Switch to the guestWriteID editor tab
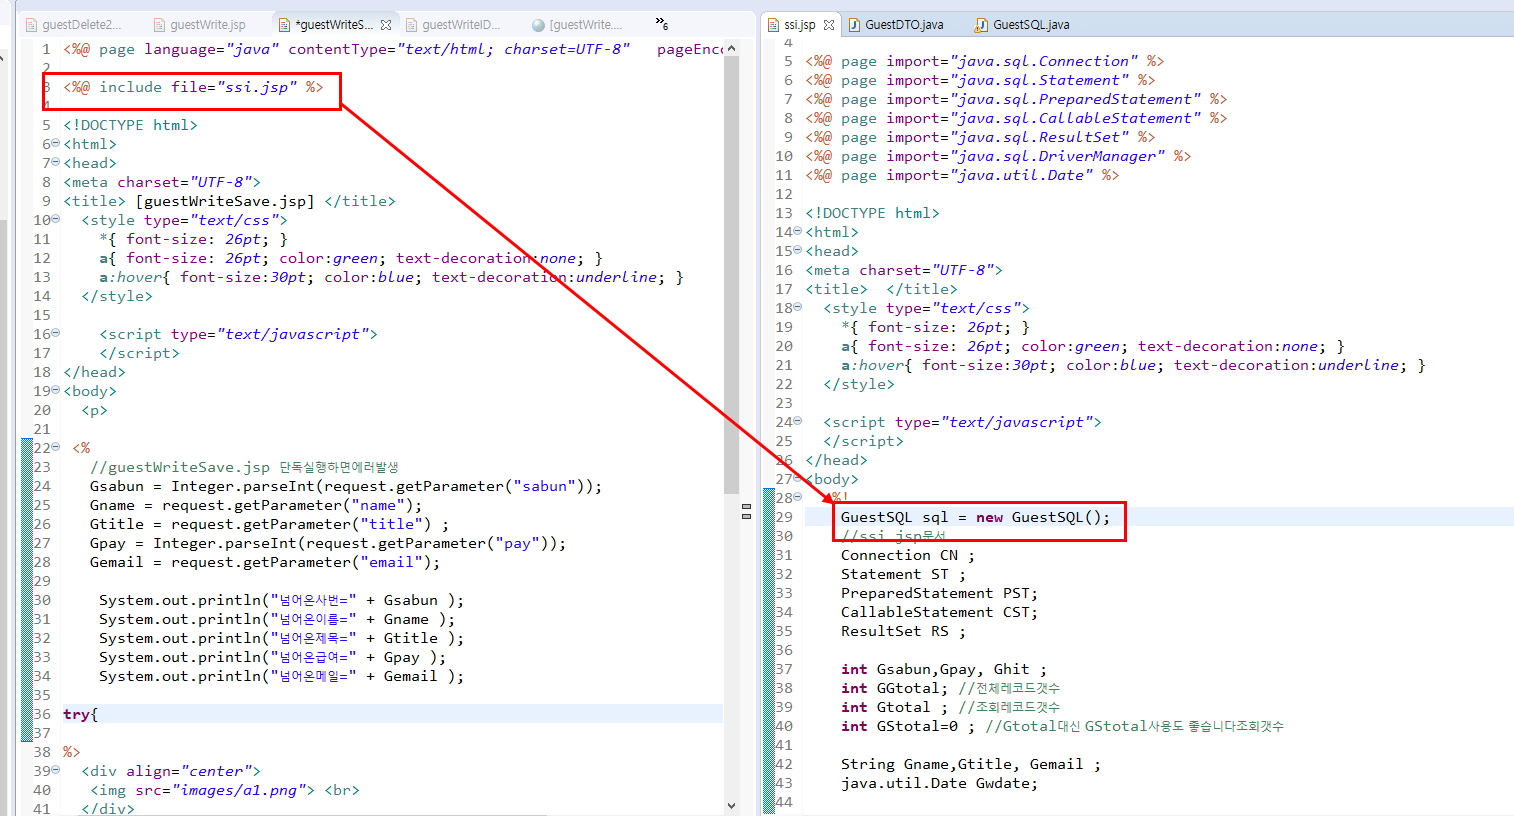 (x=461, y=25)
